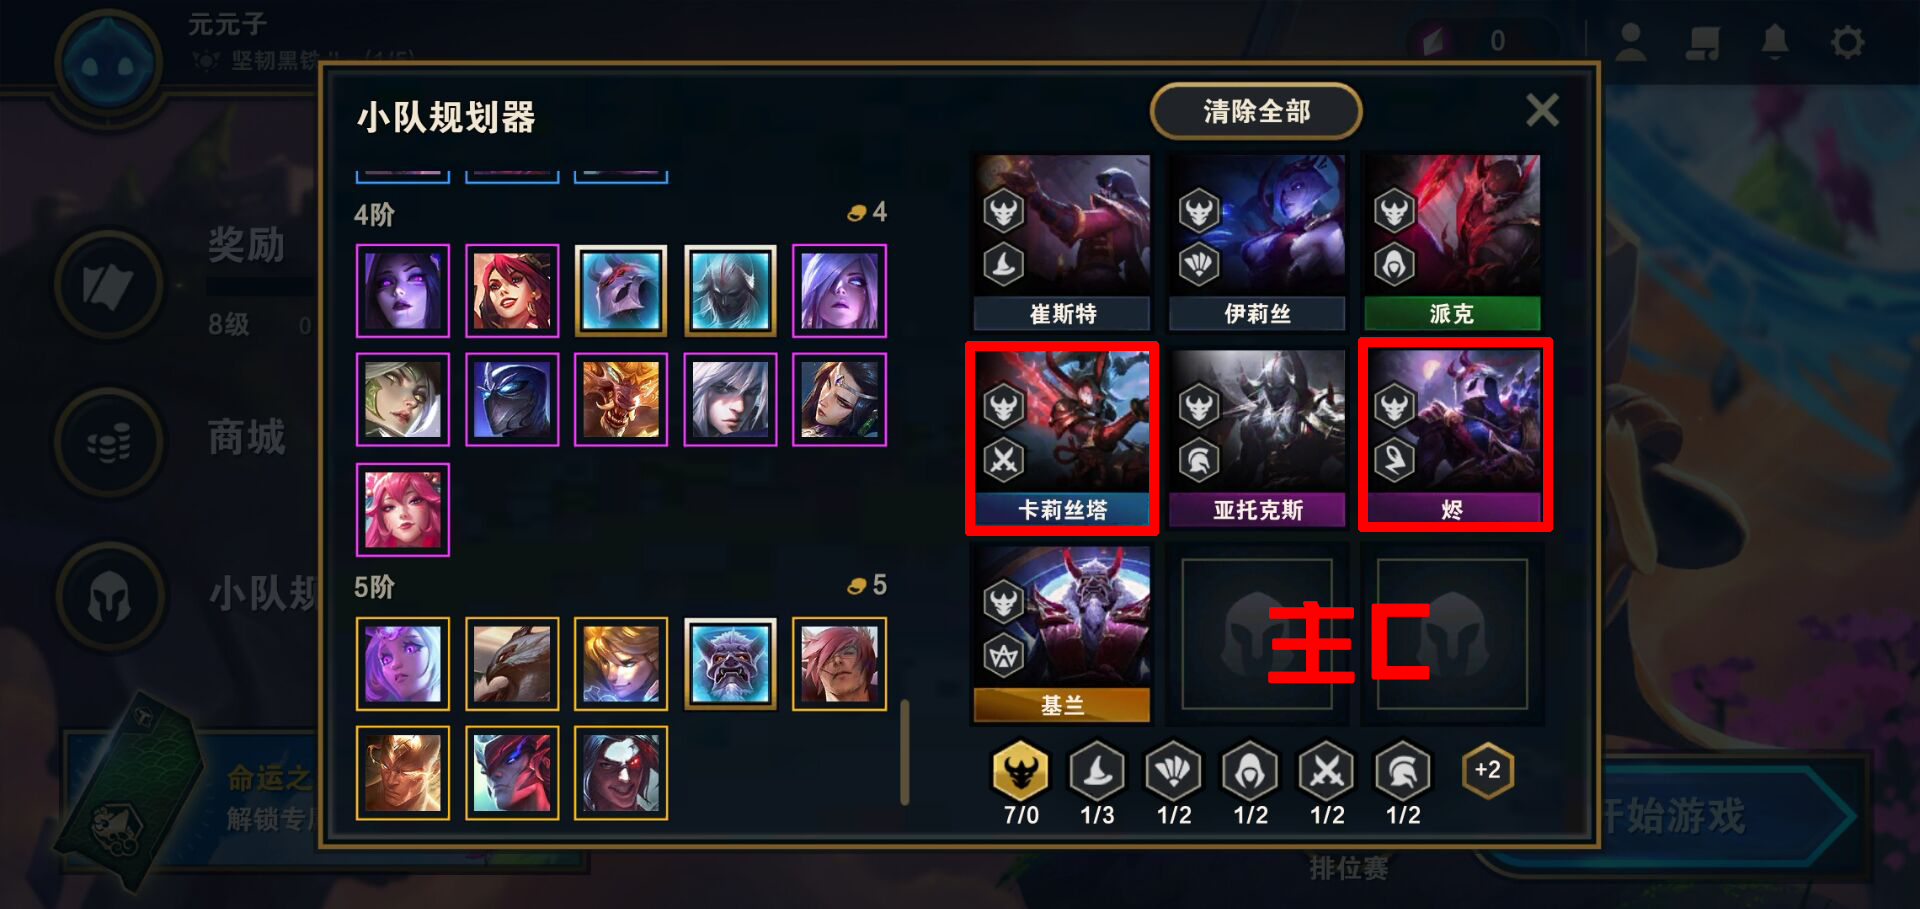Click the 烬 champion card

tap(1453, 438)
